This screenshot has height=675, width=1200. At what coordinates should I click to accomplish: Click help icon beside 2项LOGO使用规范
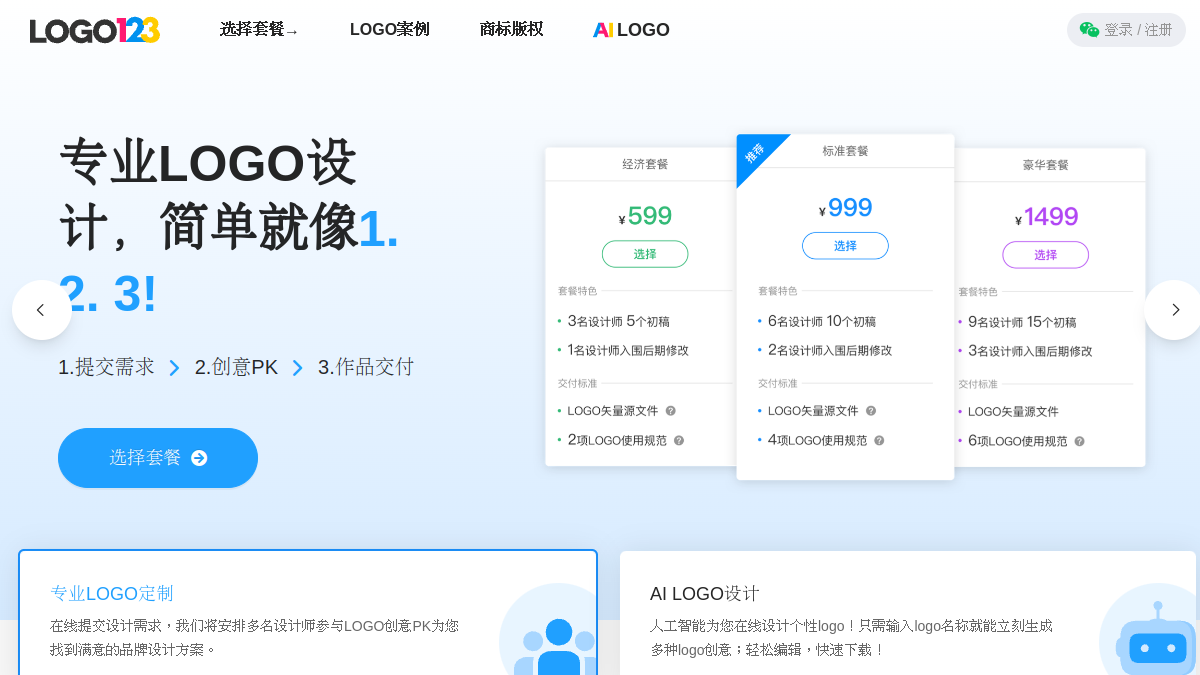[x=679, y=440]
